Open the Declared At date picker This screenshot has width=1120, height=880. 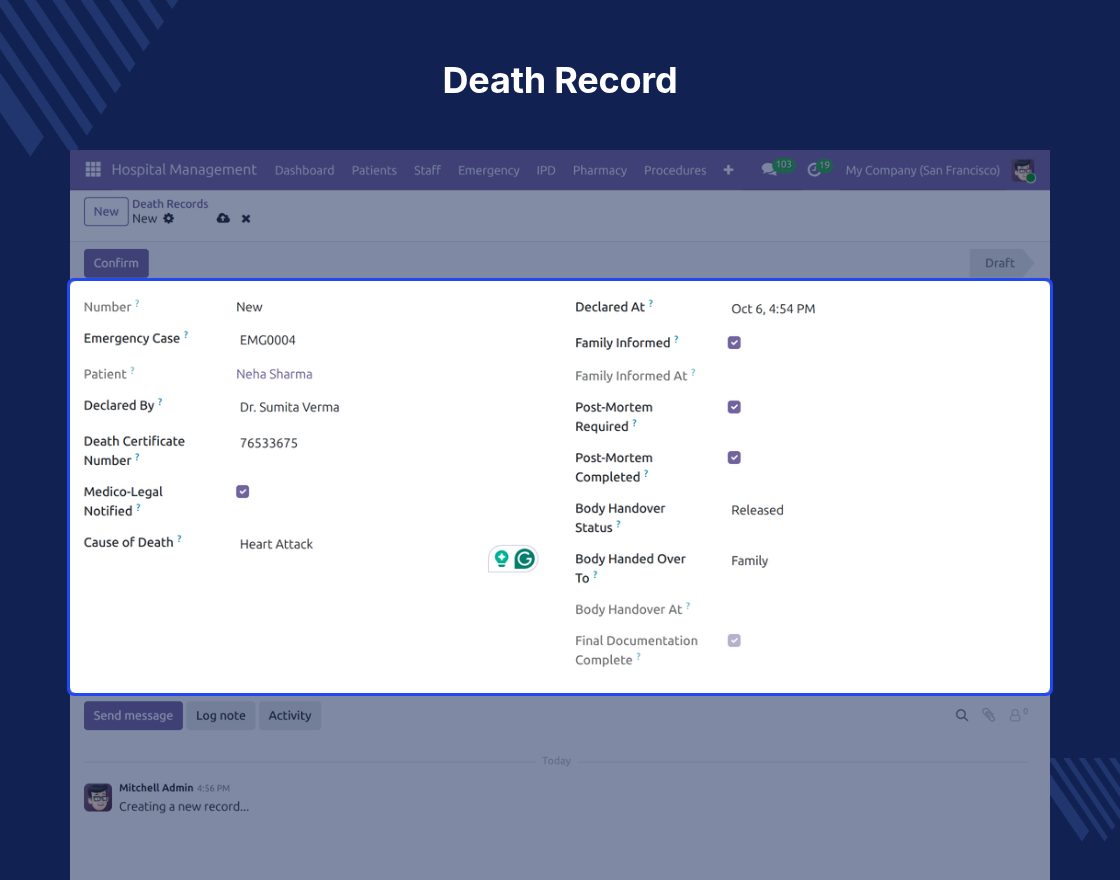point(879,309)
